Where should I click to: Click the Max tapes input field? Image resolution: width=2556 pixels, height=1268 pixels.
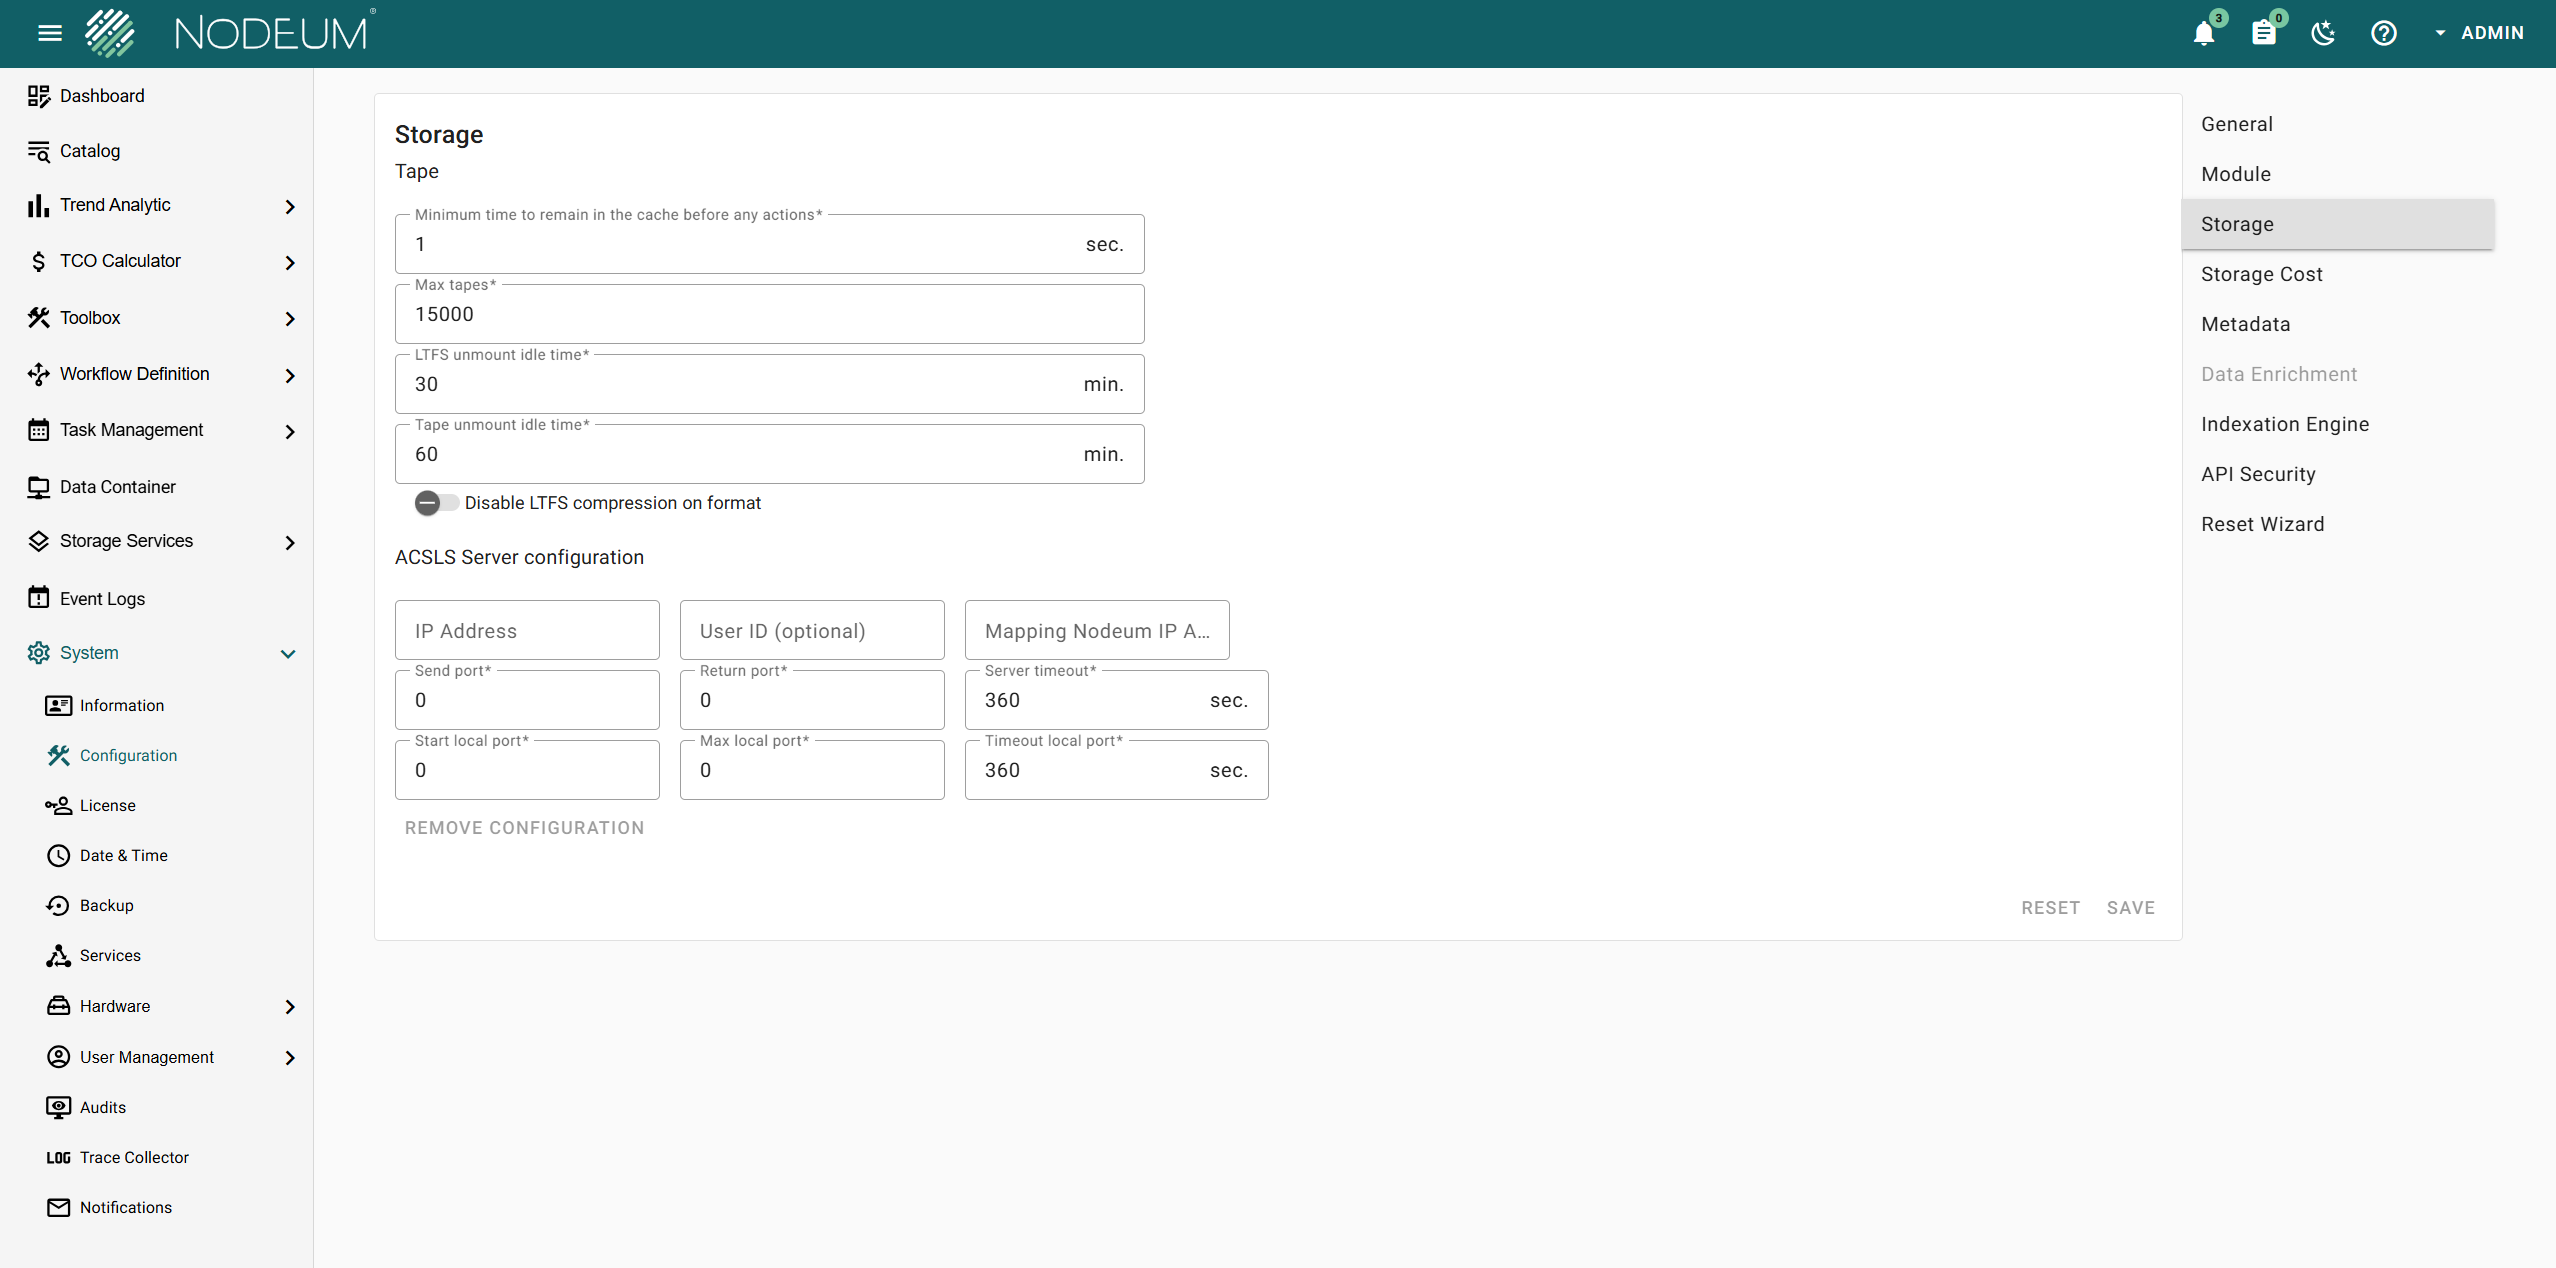pos(768,315)
